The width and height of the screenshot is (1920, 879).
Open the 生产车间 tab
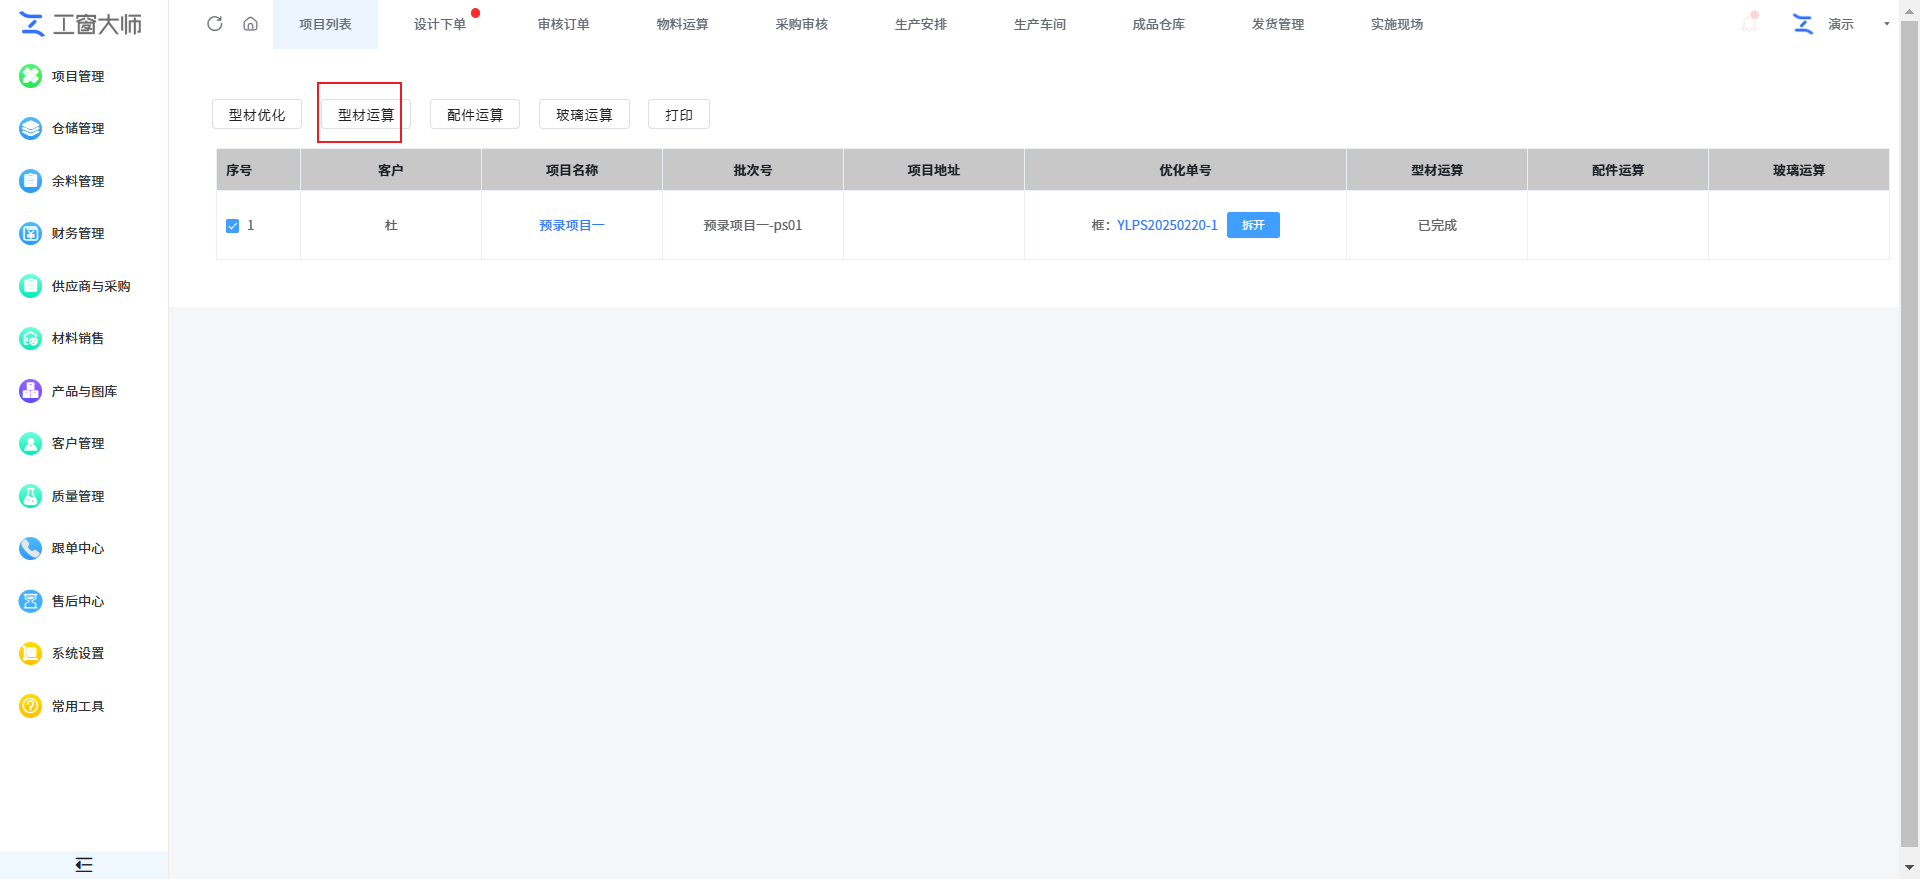click(1039, 24)
